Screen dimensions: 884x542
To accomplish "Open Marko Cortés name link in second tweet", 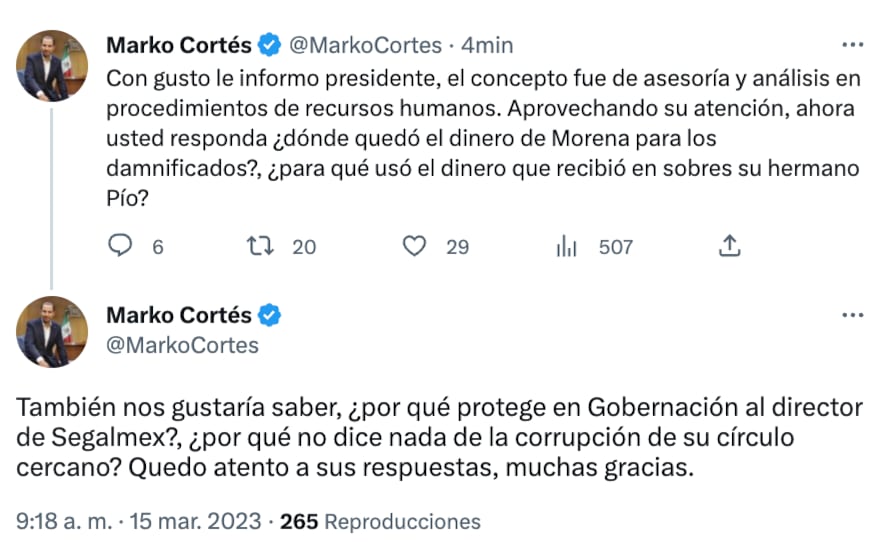I will coord(179,315).
